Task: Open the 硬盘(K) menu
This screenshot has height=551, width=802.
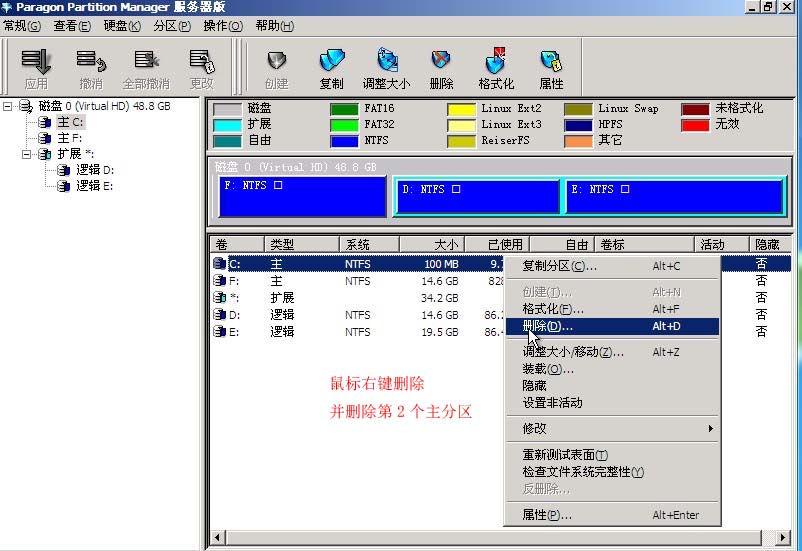Action: pyautogui.click(x=122, y=26)
